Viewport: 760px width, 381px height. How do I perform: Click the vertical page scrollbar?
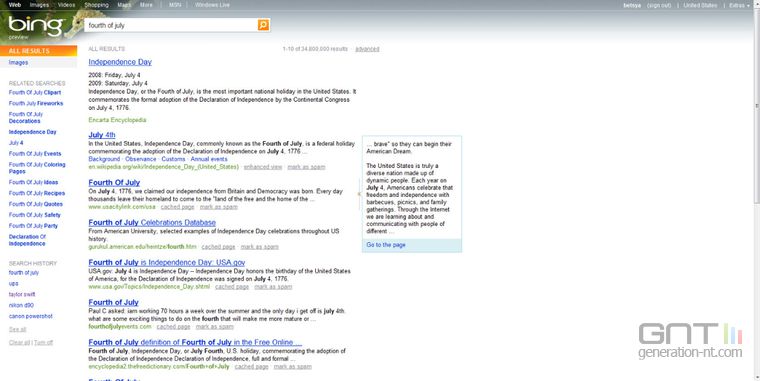tap(757, 106)
